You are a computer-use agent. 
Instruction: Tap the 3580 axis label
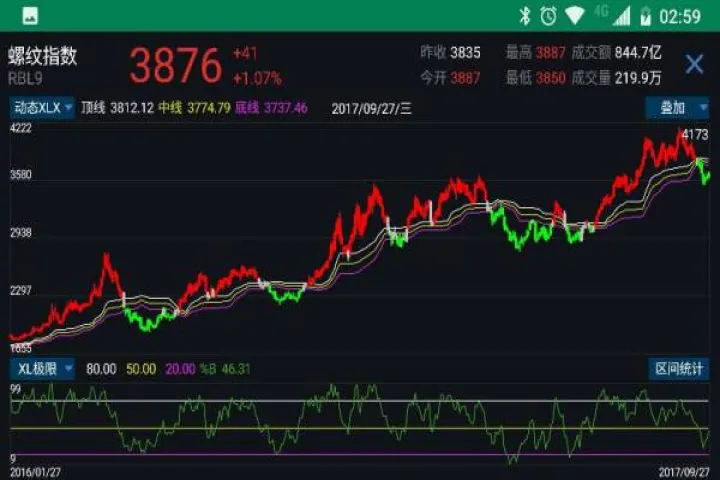pos(21,175)
